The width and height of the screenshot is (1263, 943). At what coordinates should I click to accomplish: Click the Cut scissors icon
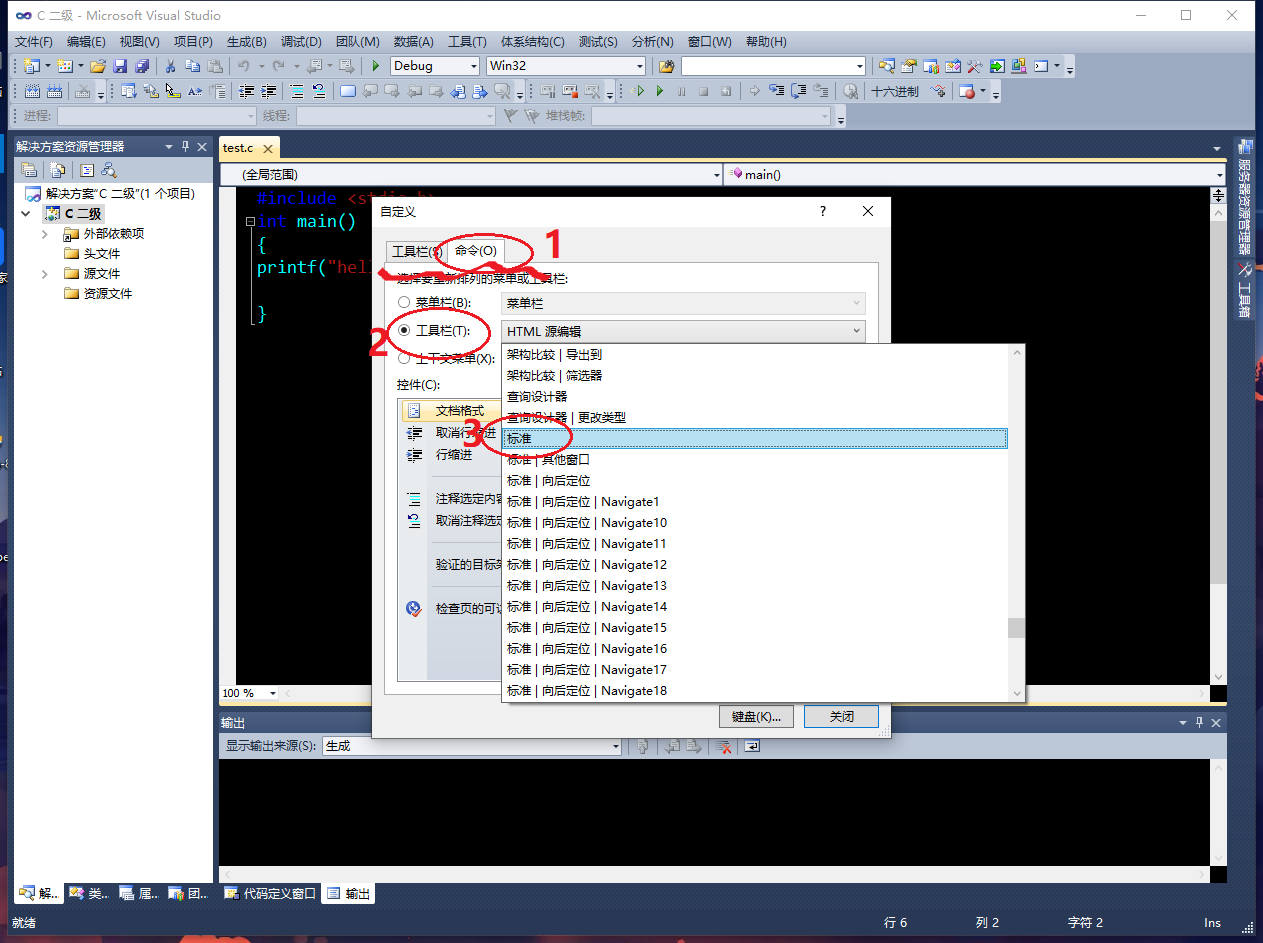[170, 66]
